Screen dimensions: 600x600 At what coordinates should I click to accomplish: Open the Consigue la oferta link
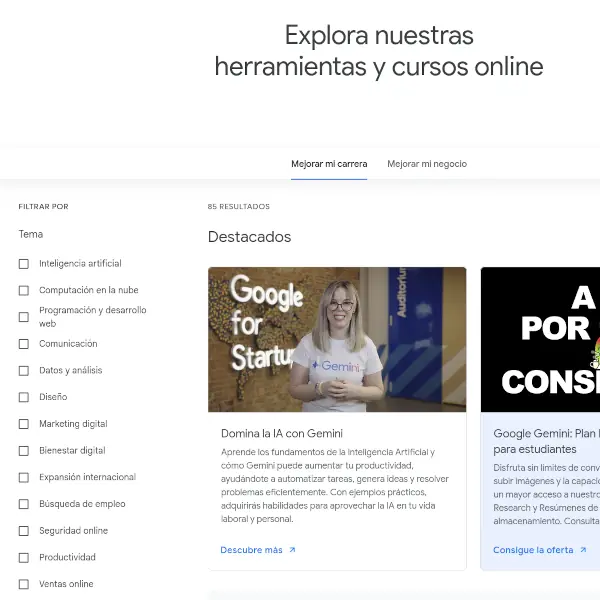pyautogui.click(x=540, y=550)
